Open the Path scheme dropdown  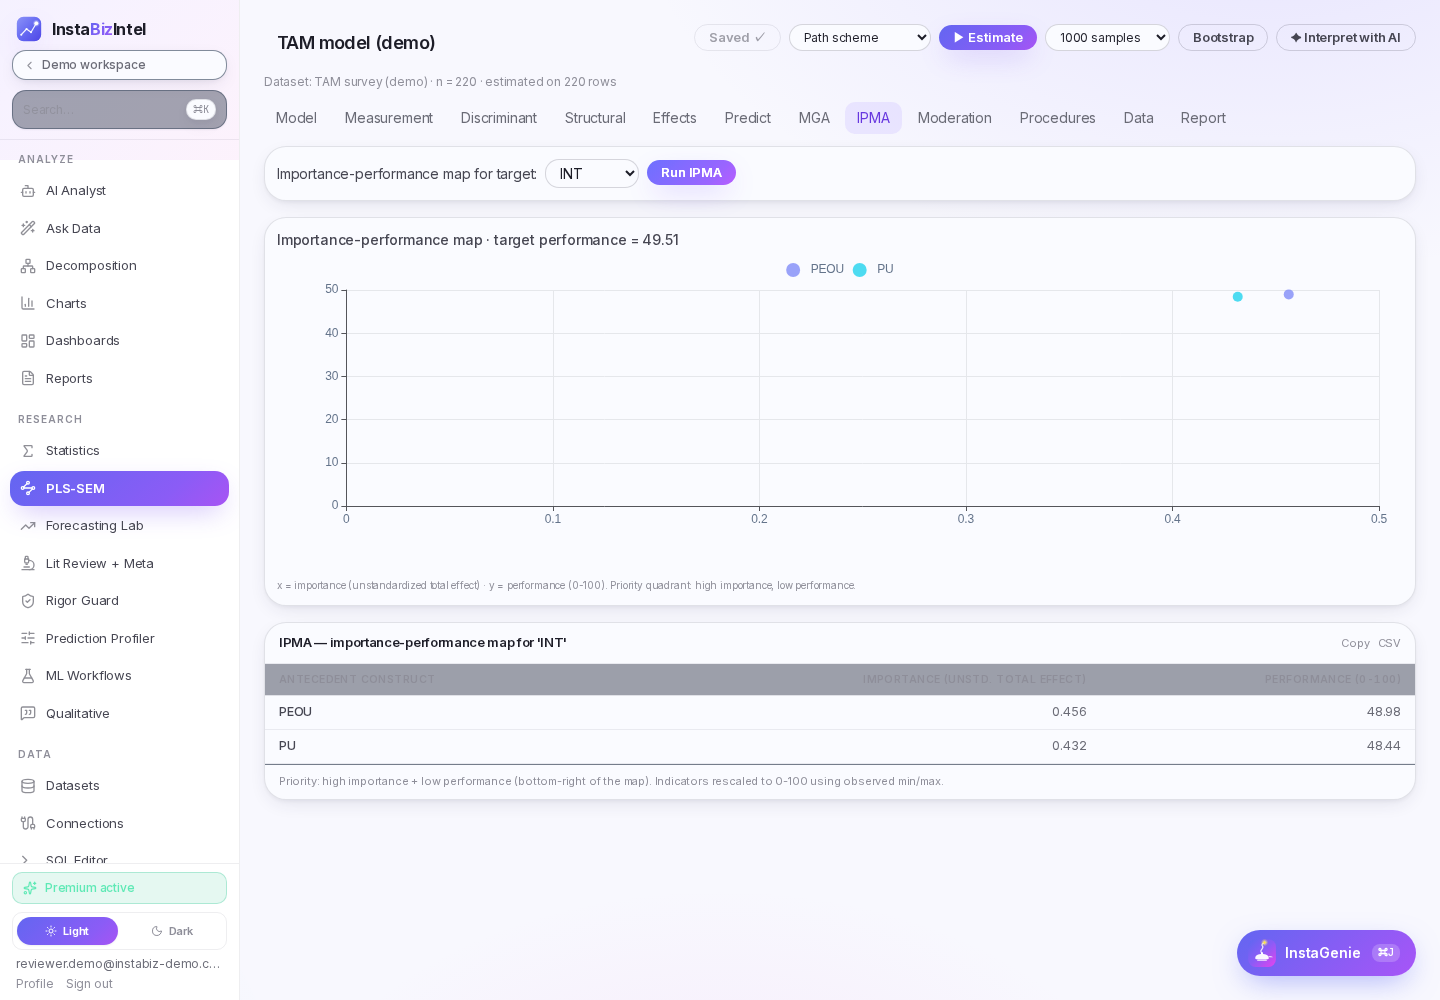(860, 38)
